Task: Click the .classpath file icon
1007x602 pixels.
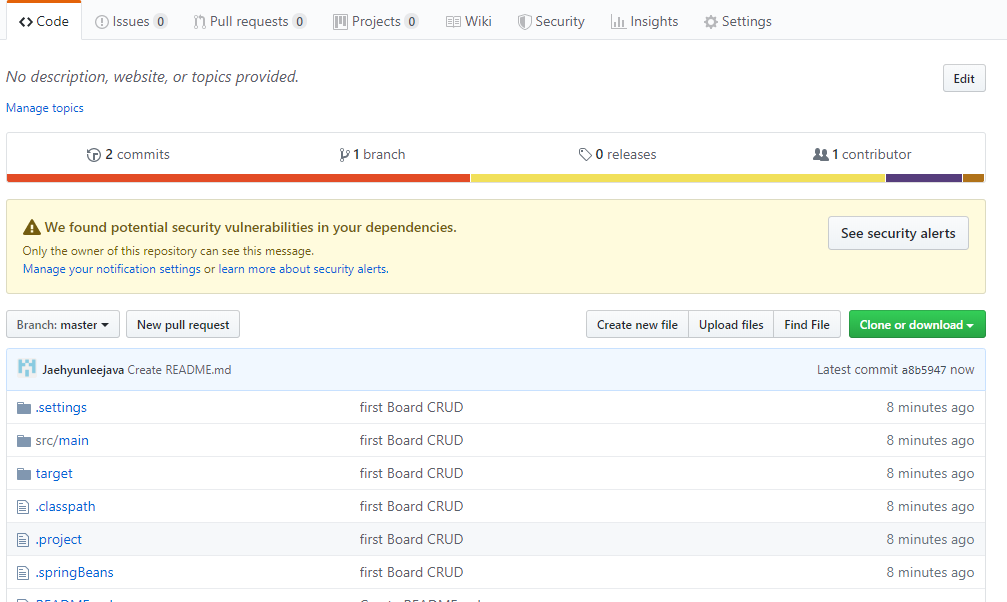Action: point(23,507)
